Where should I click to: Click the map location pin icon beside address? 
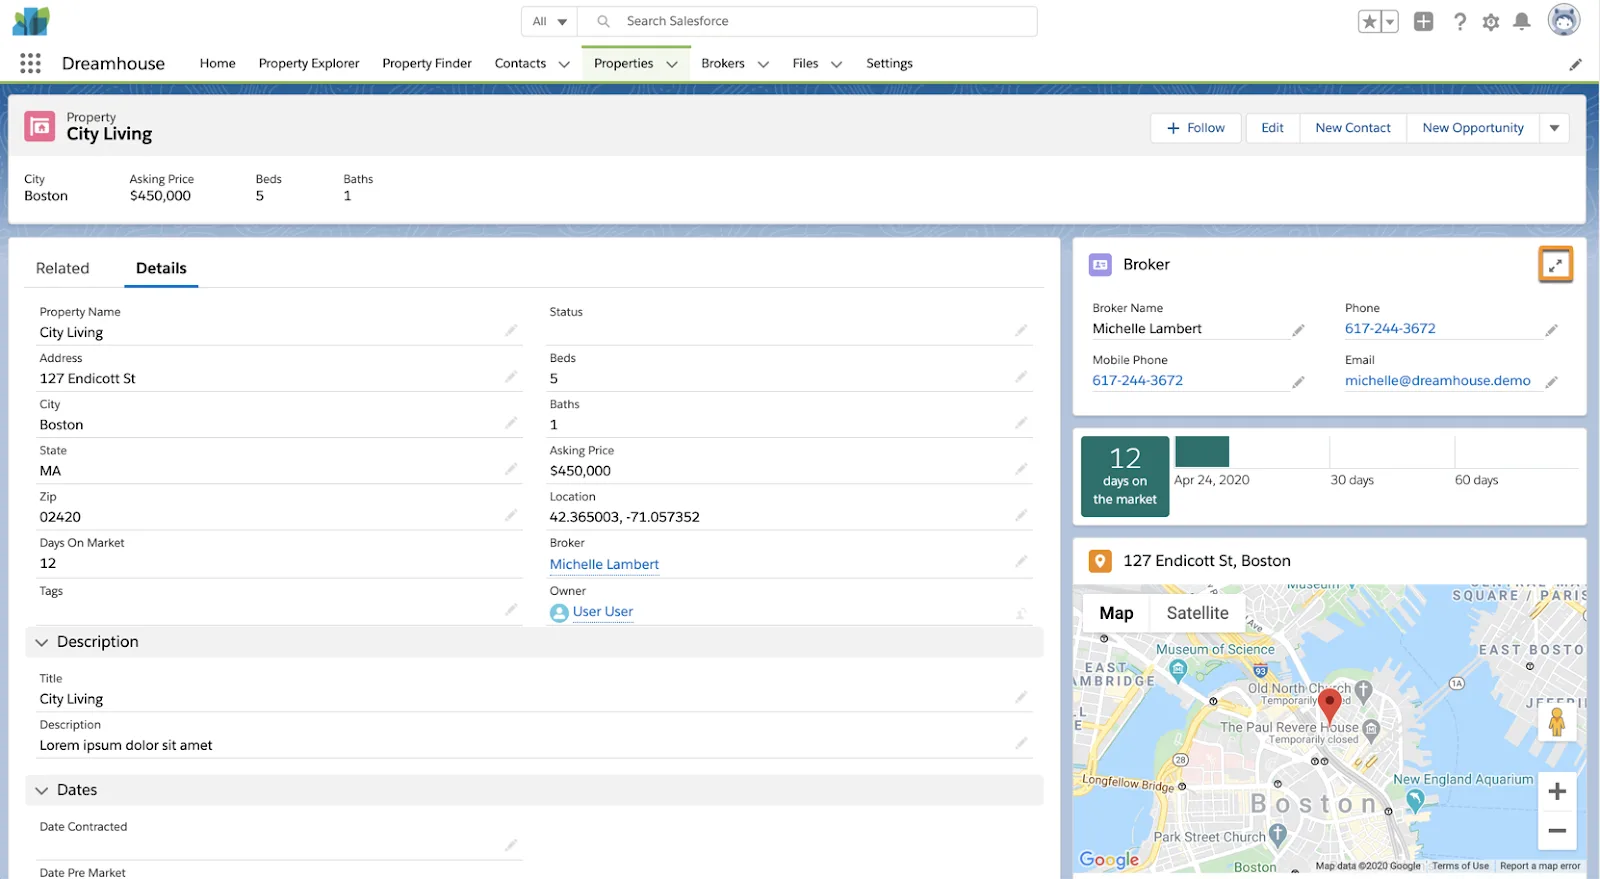[1100, 561]
